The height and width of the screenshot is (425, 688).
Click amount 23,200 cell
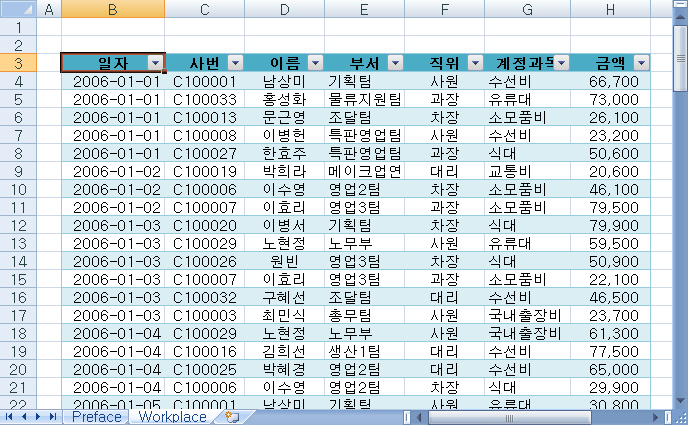point(610,135)
